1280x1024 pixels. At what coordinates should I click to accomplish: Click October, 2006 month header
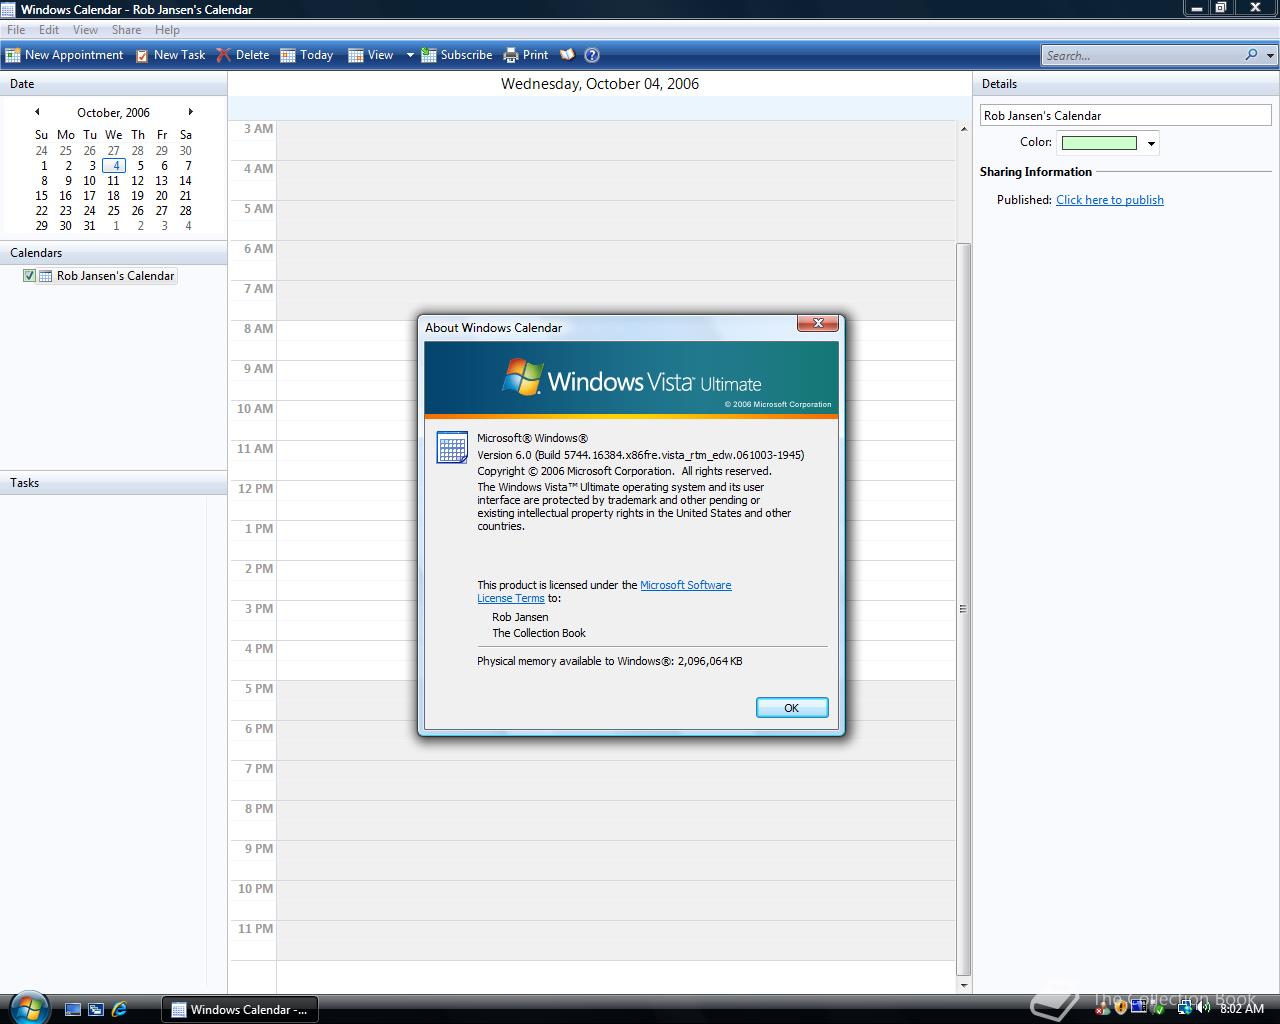pos(113,113)
